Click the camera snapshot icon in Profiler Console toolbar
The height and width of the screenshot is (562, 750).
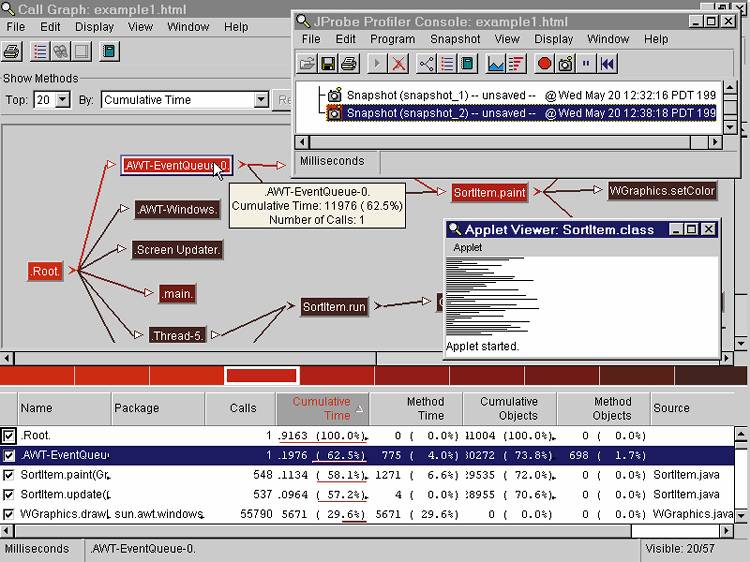point(565,64)
